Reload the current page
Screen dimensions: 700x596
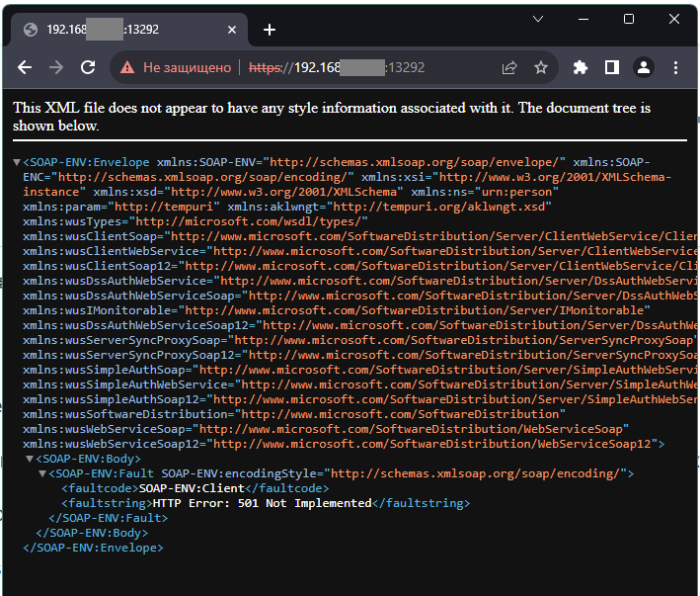point(88,68)
